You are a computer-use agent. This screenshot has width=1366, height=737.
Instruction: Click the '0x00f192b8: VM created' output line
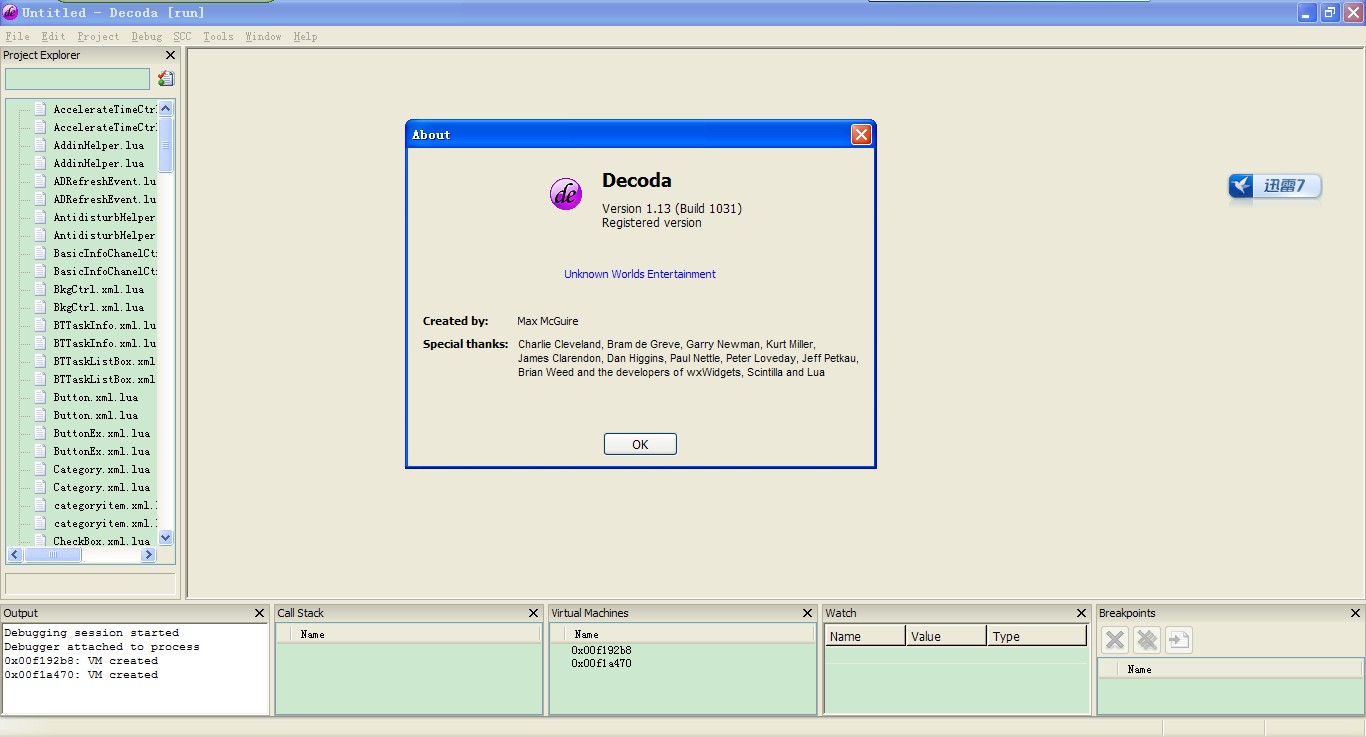[x=81, y=661]
